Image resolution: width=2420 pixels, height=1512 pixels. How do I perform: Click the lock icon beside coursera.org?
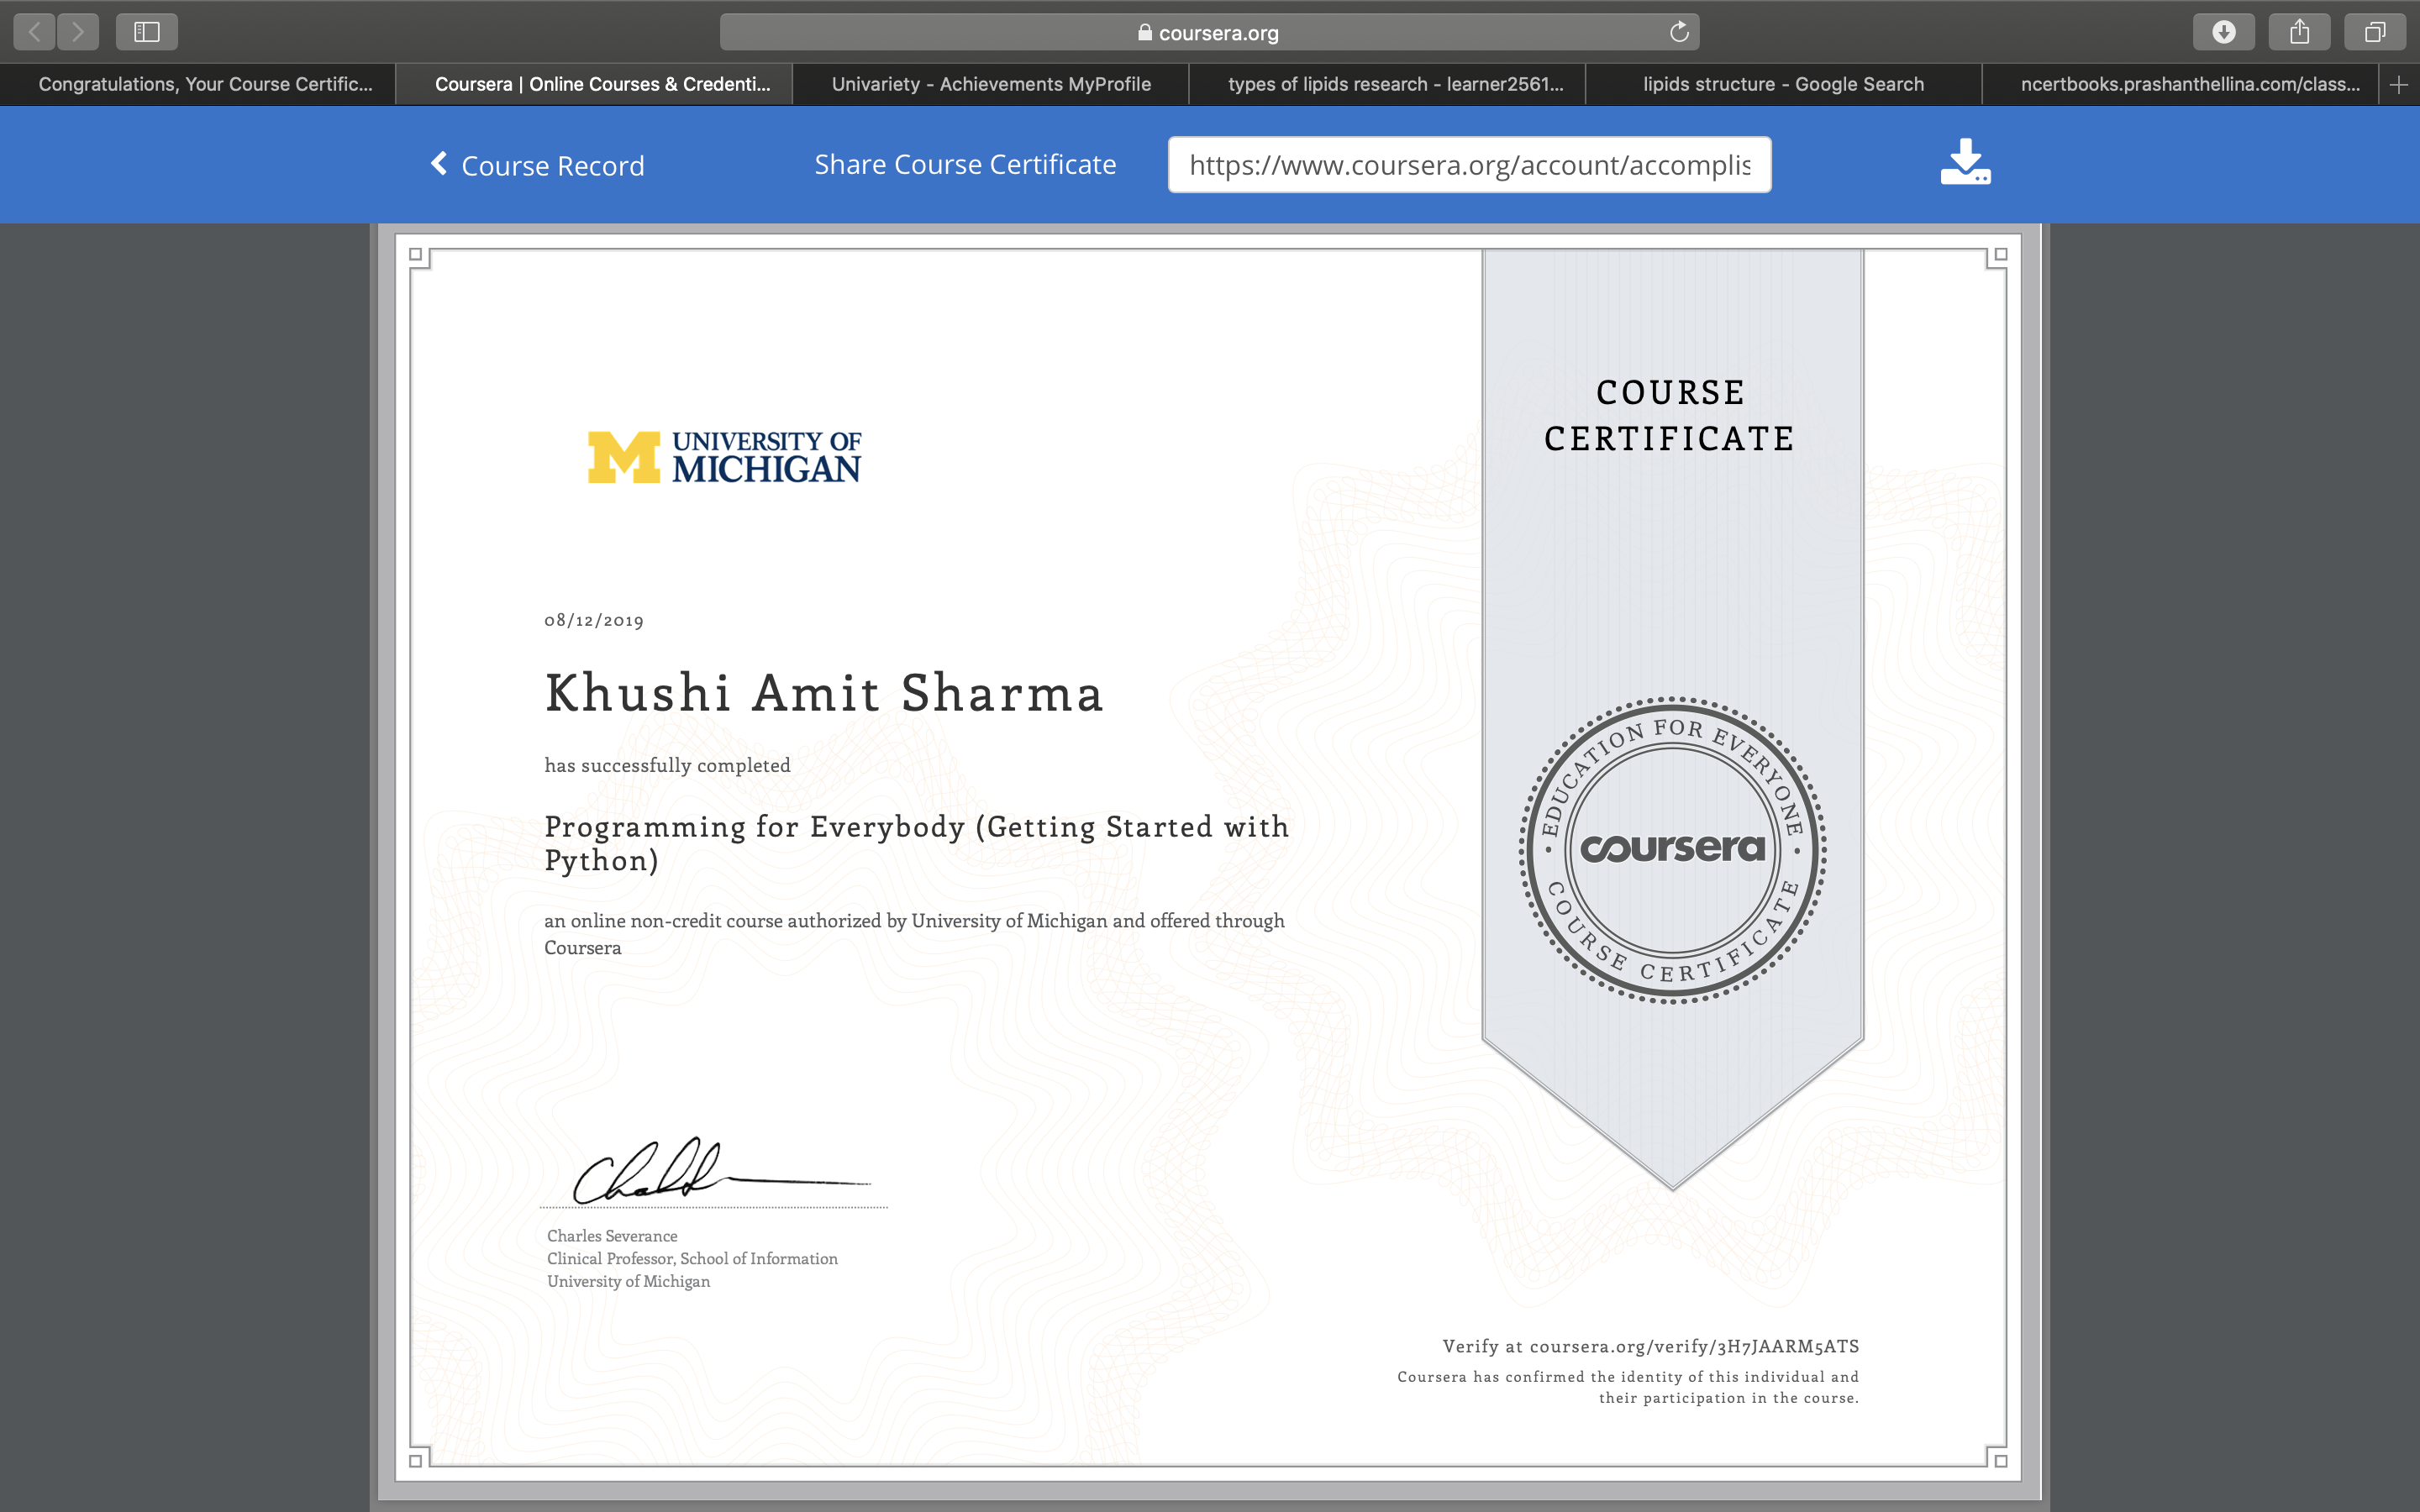click(1145, 32)
